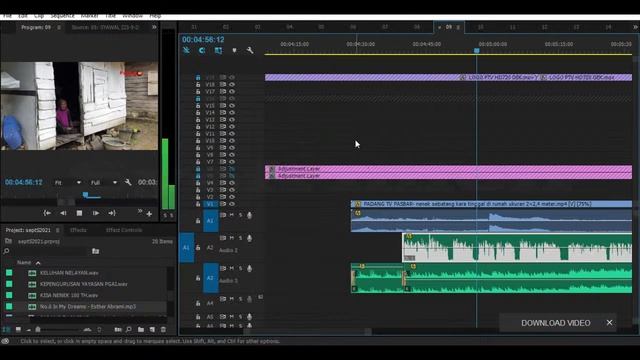
Task: Open Find in the Project panel footer
Action: point(129,329)
